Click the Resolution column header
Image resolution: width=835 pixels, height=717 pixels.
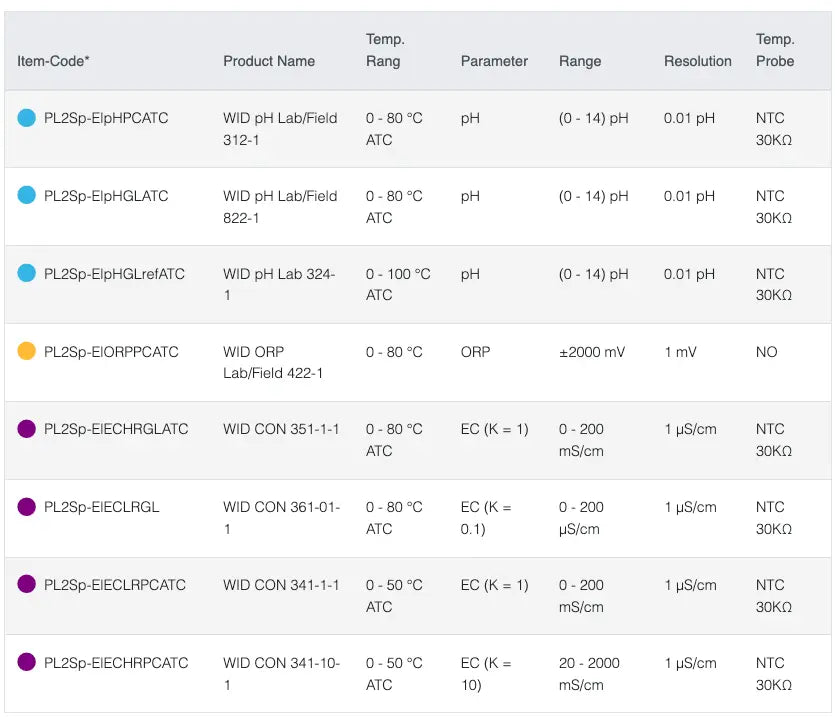click(x=698, y=61)
